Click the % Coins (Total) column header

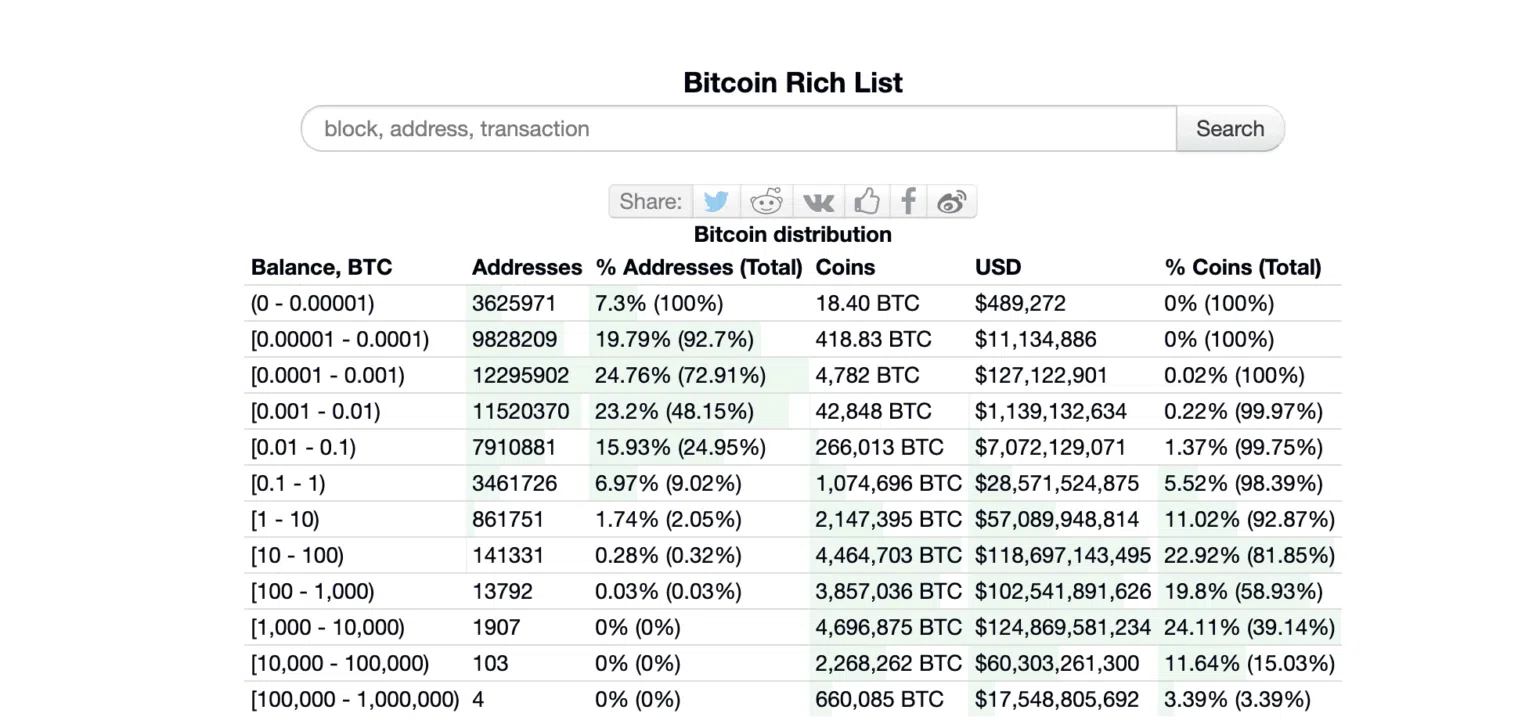coord(1243,267)
